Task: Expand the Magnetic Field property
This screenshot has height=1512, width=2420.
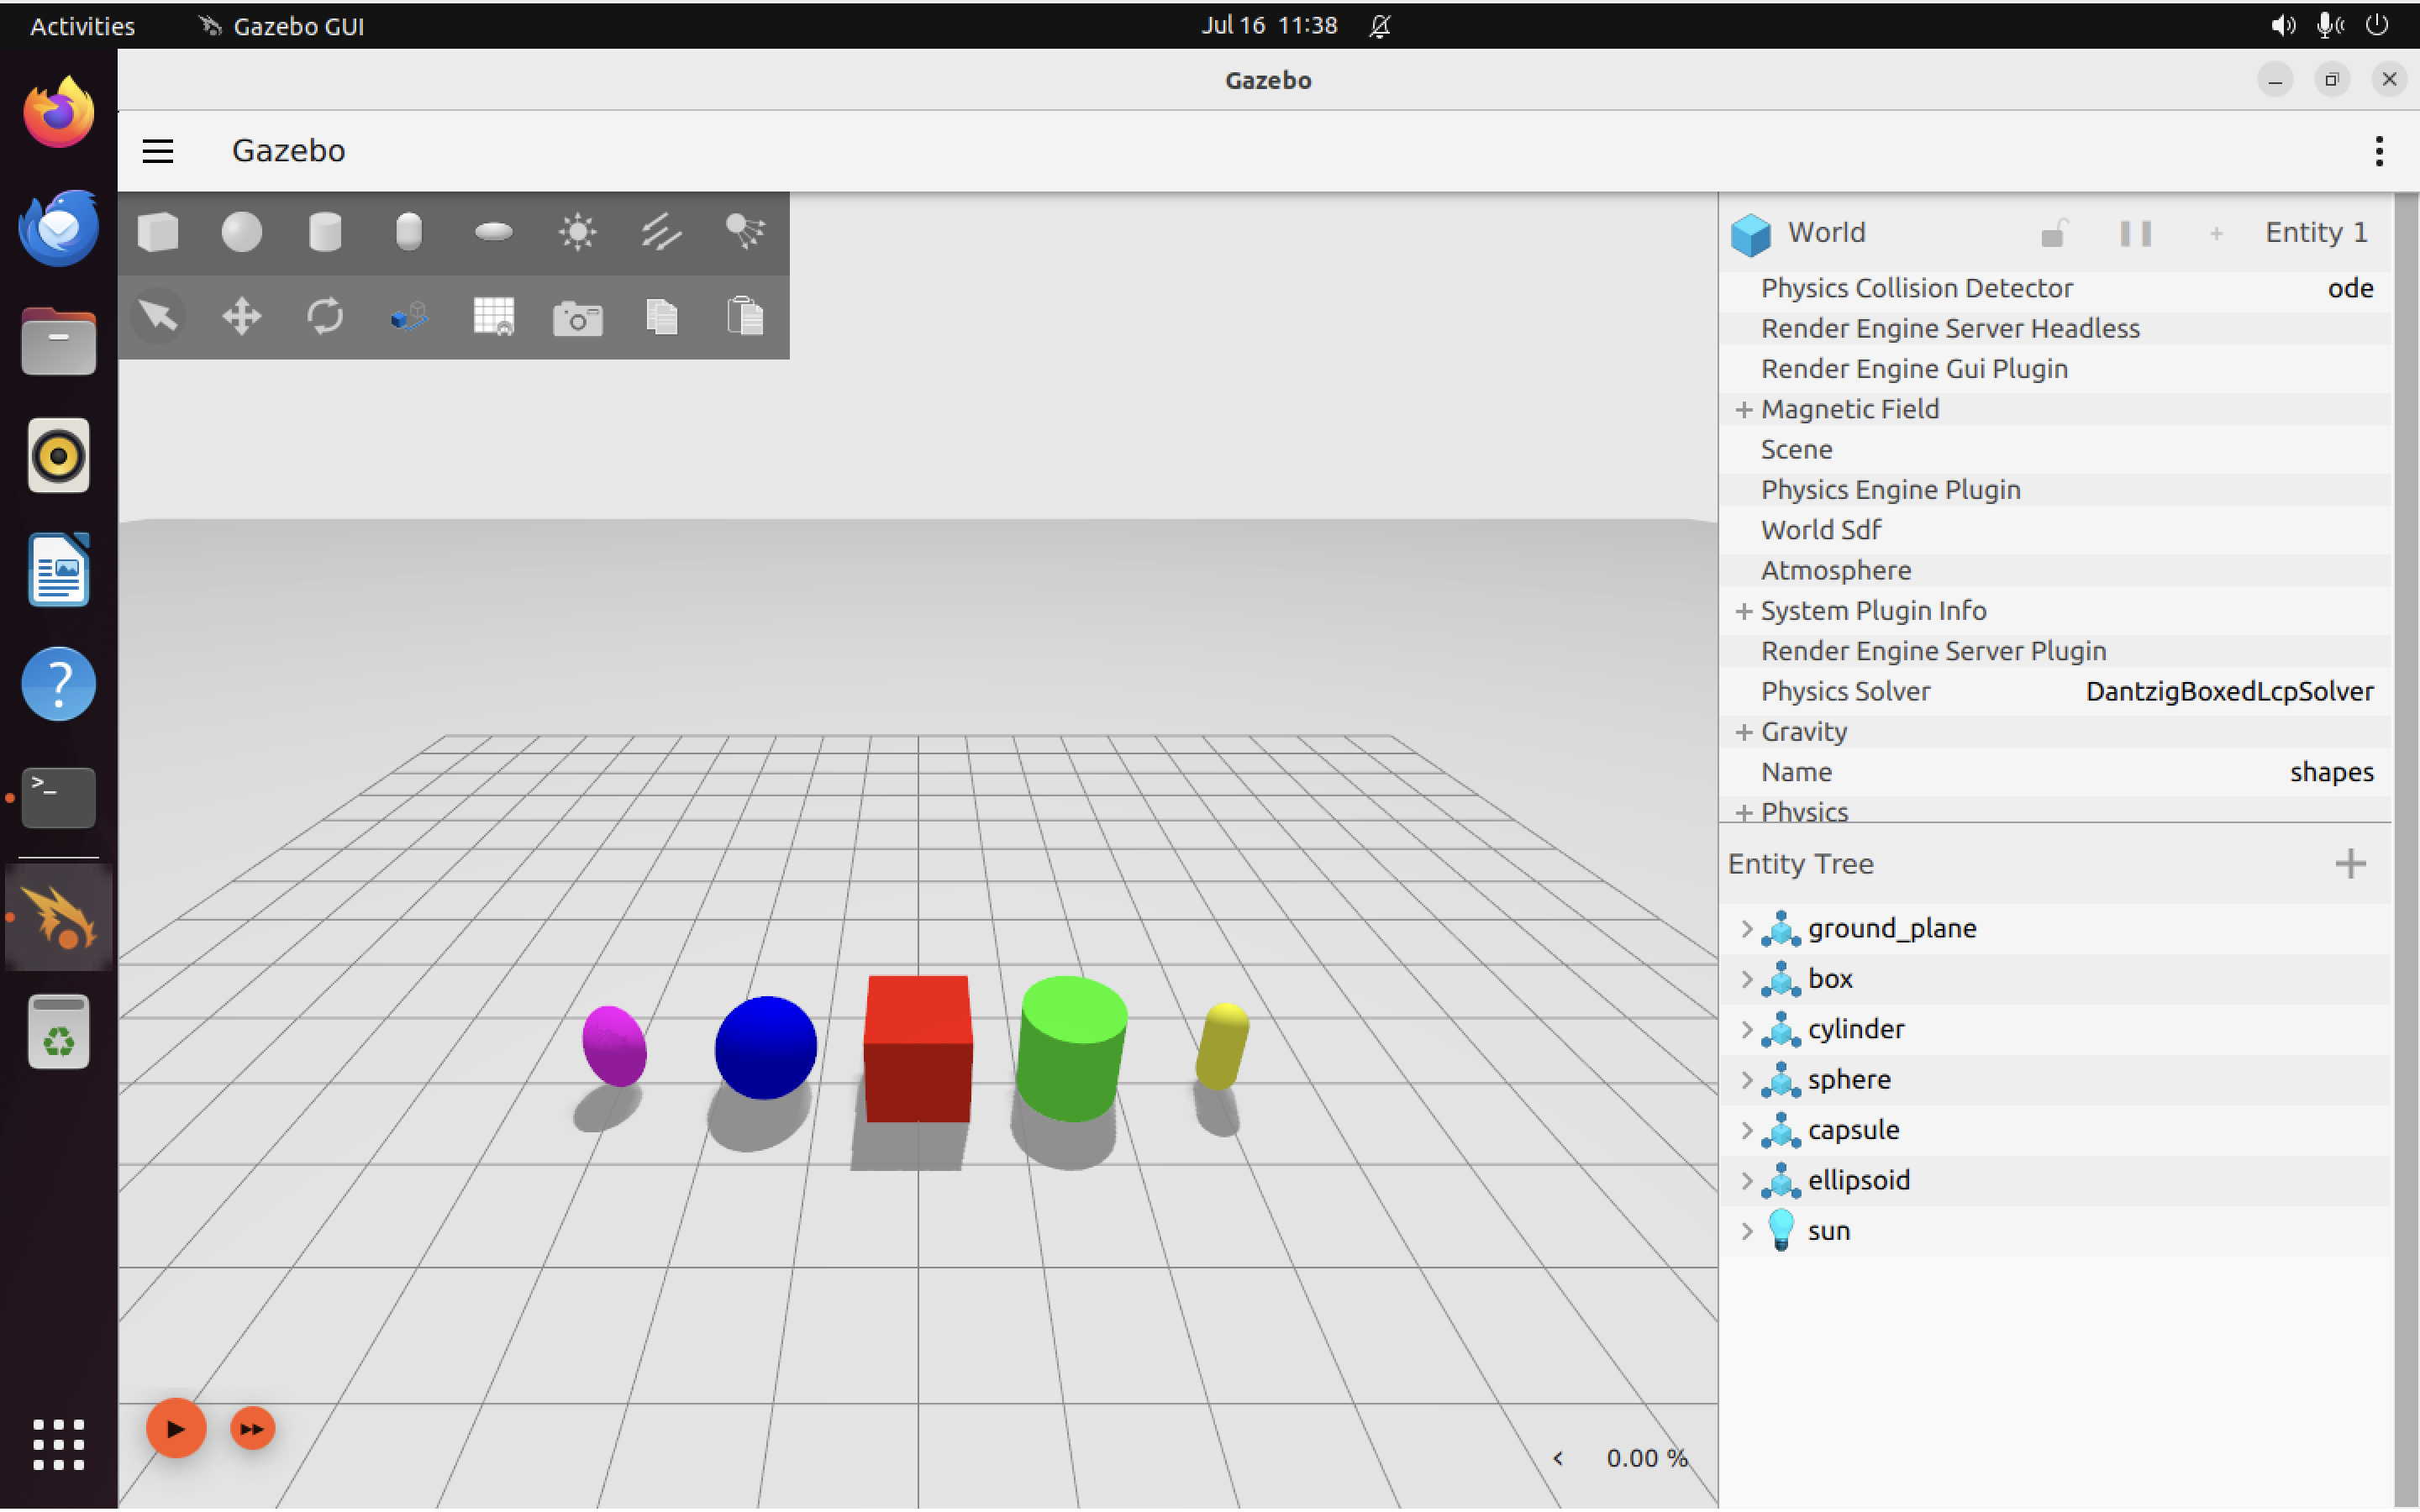Action: (1744, 409)
